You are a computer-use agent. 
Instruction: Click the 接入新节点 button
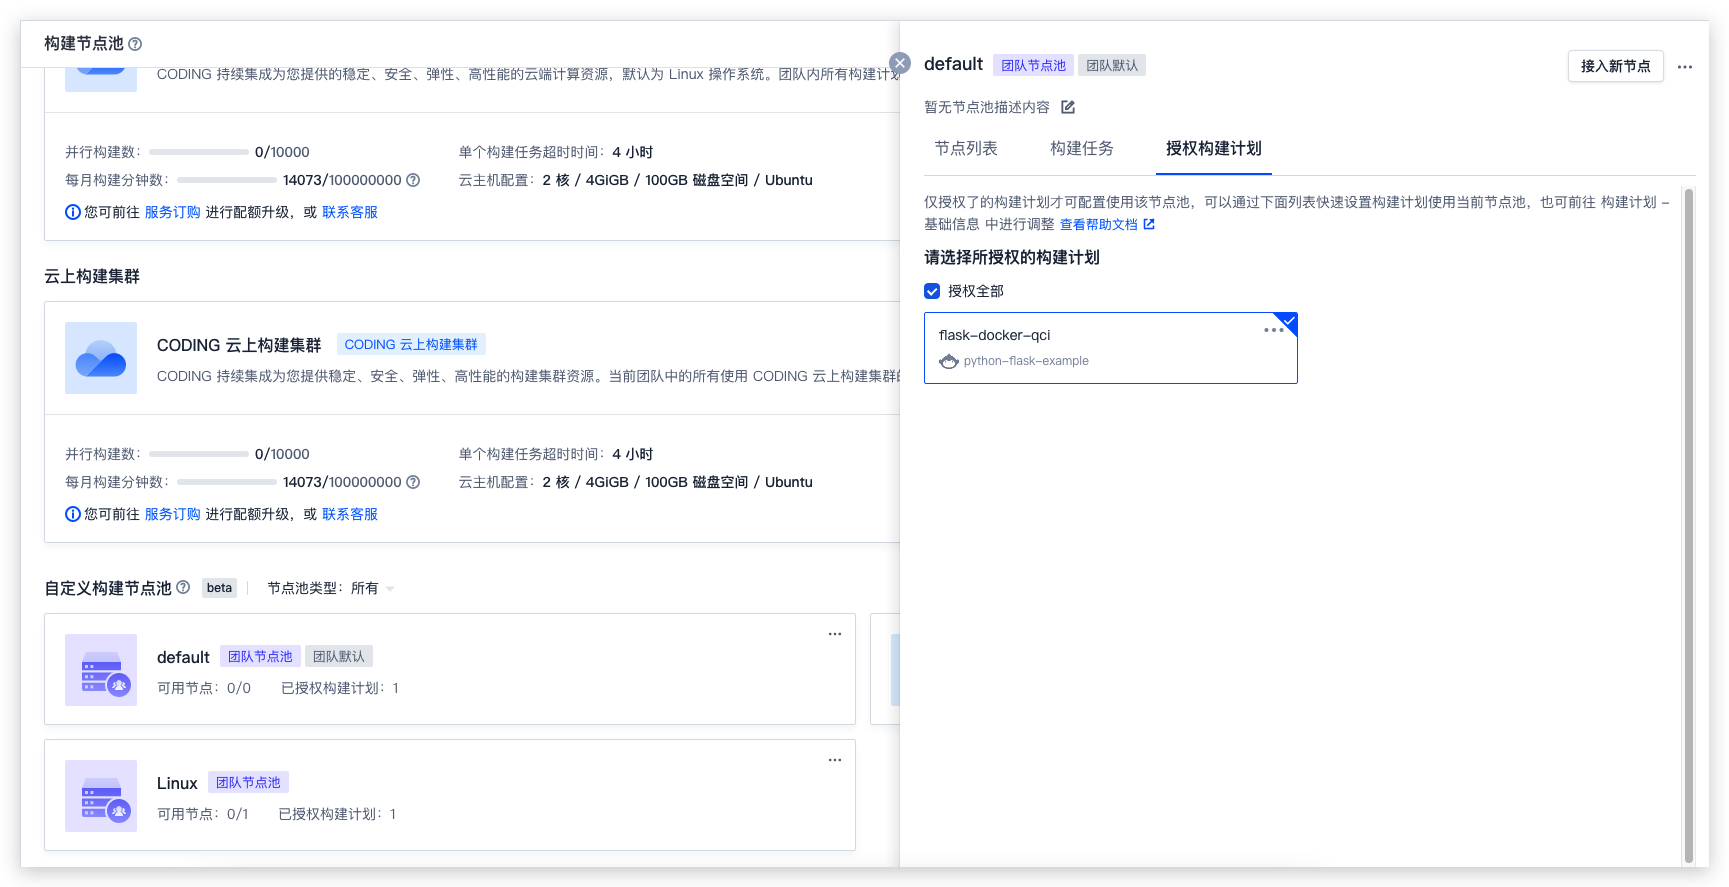coord(1616,66)
